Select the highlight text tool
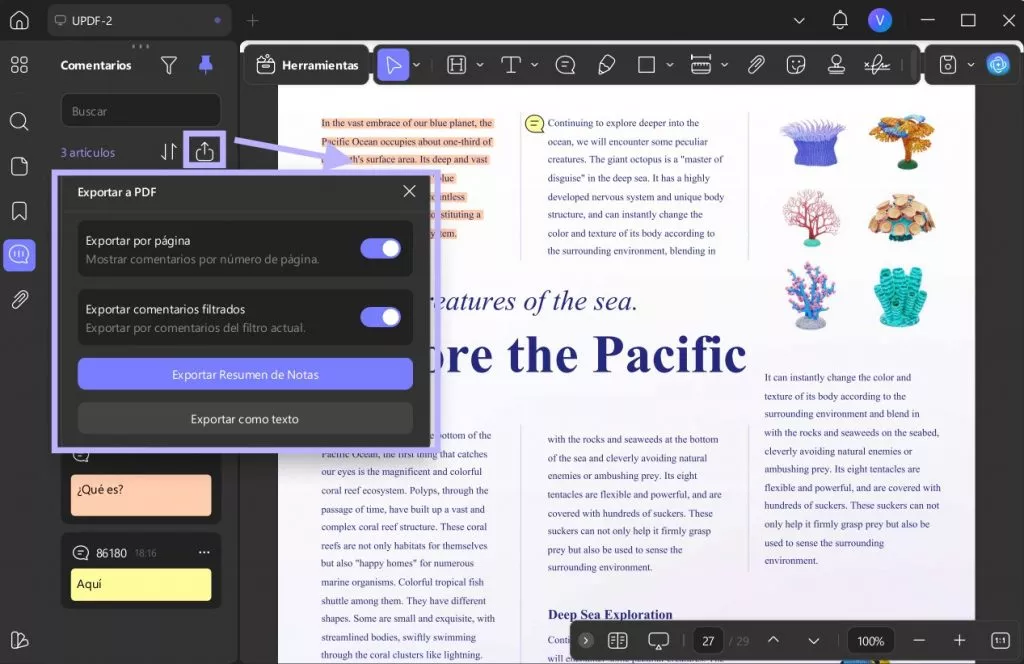 (456, 65)
